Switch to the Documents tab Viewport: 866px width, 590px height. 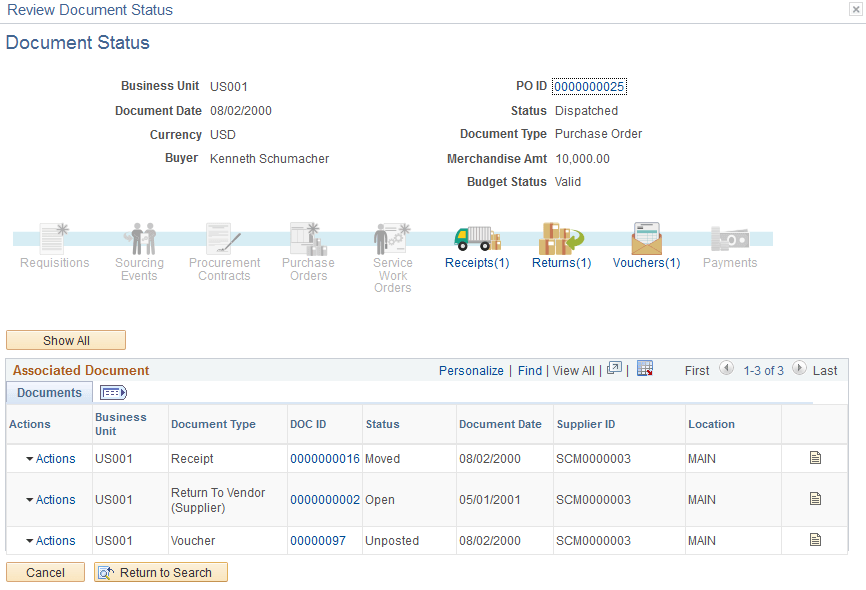[48, 392]
